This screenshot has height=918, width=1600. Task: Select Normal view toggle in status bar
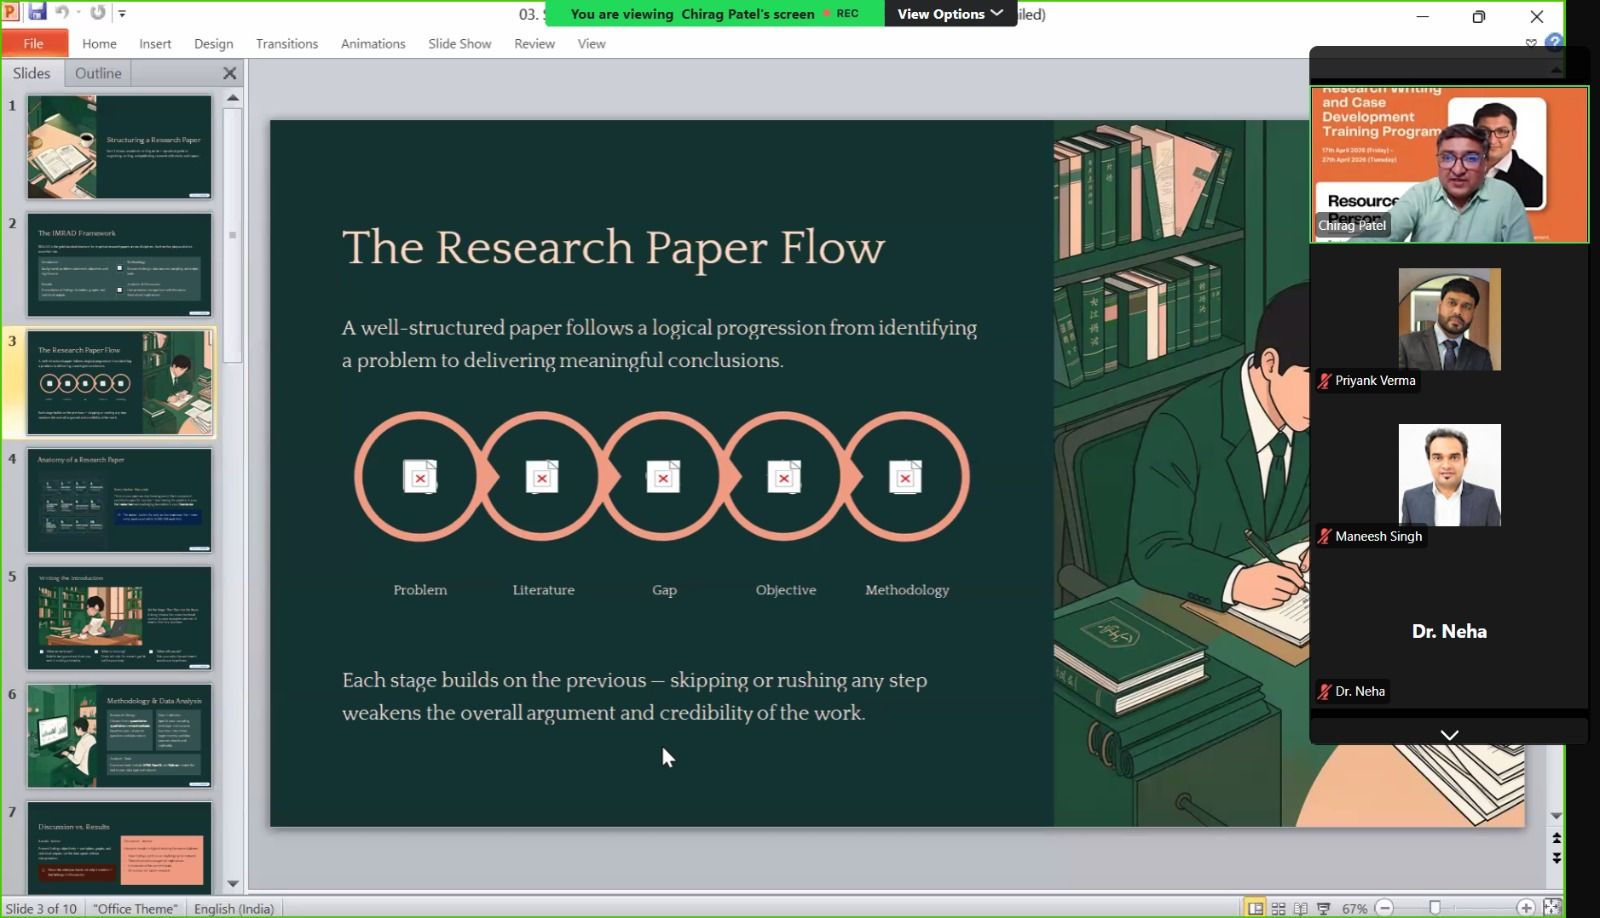(x=1255, y=908)
